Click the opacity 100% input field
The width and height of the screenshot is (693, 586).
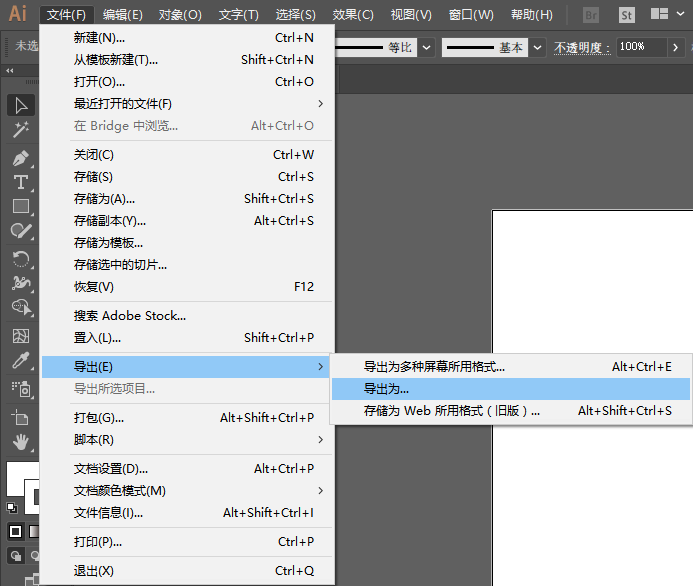641,47
